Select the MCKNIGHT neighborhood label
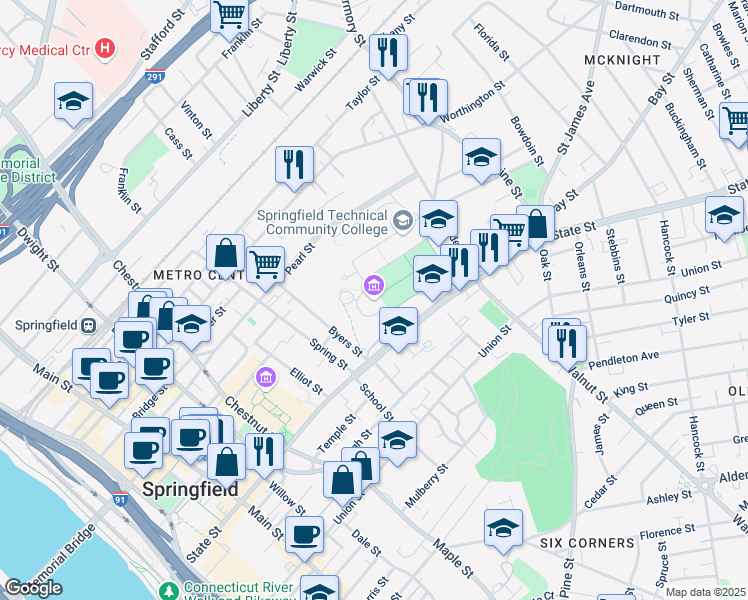Viewport: 748px width, 600px height. coord(623,60)
